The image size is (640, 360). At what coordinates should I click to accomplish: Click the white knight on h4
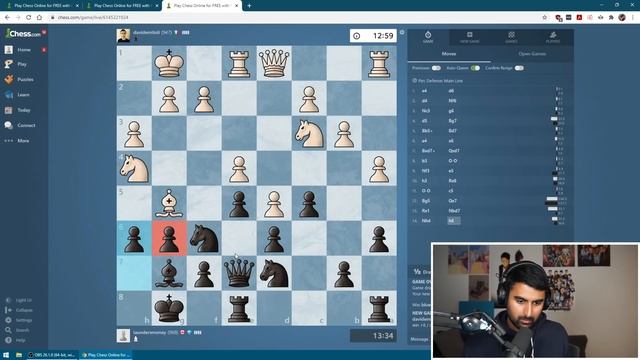coord(134,168)
